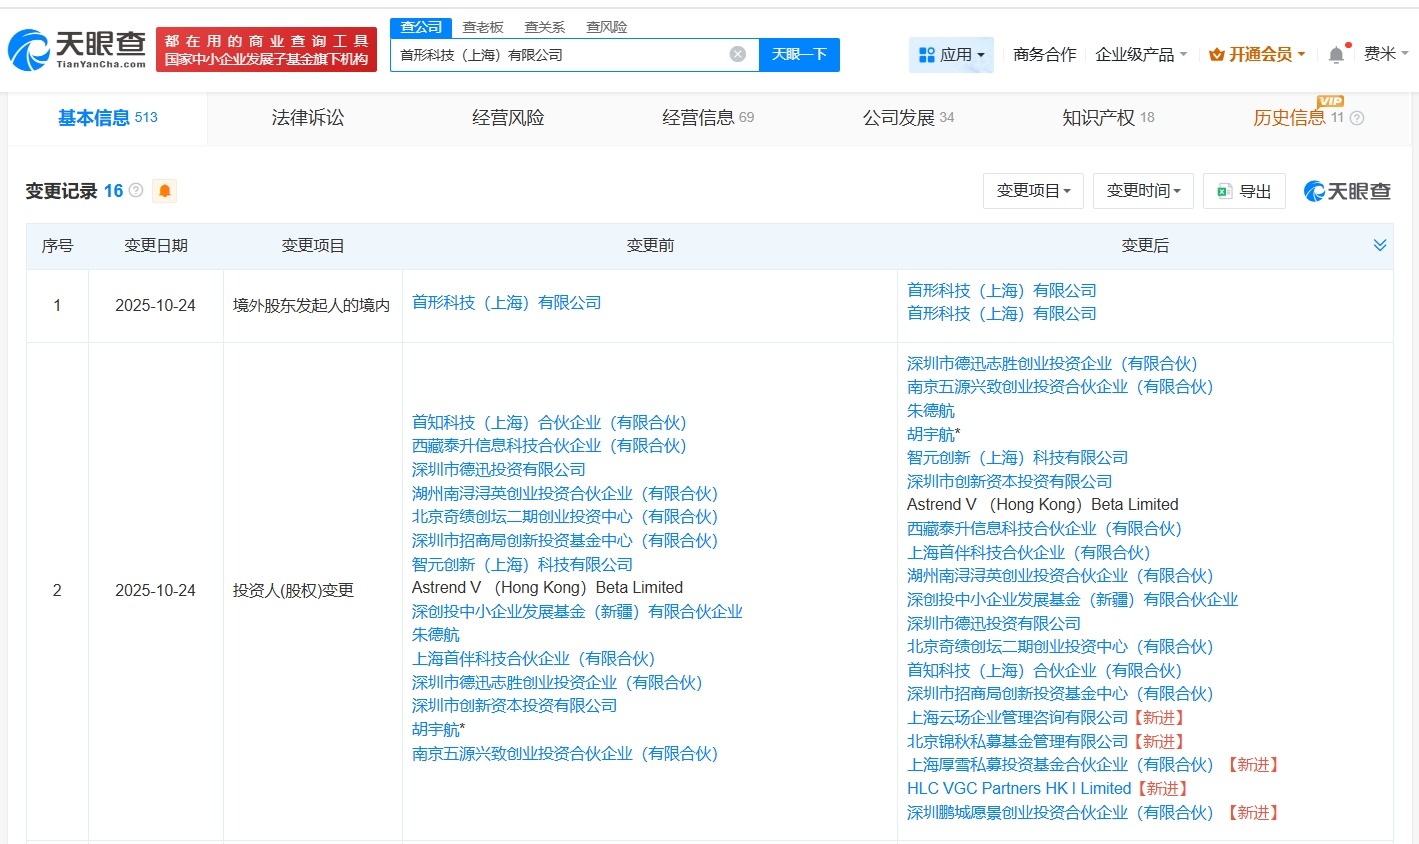Open the 变更项目 filter dropdown

coord(1033,190)
